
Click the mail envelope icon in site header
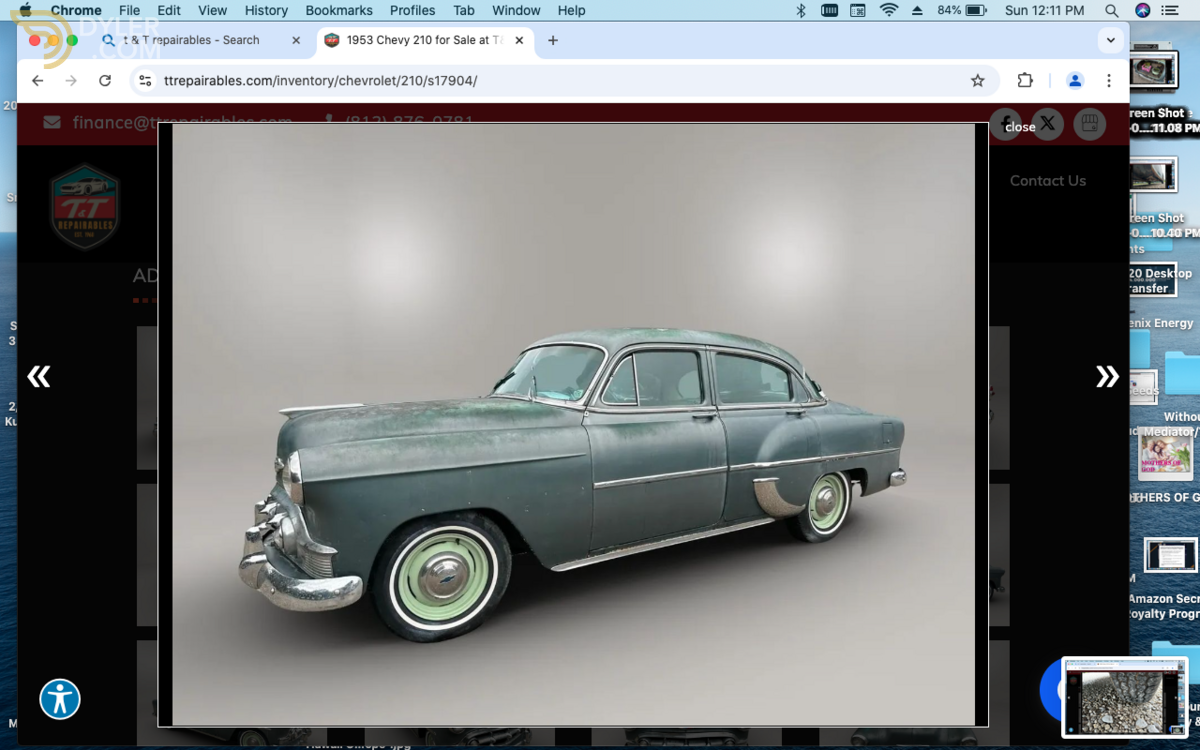52,122
